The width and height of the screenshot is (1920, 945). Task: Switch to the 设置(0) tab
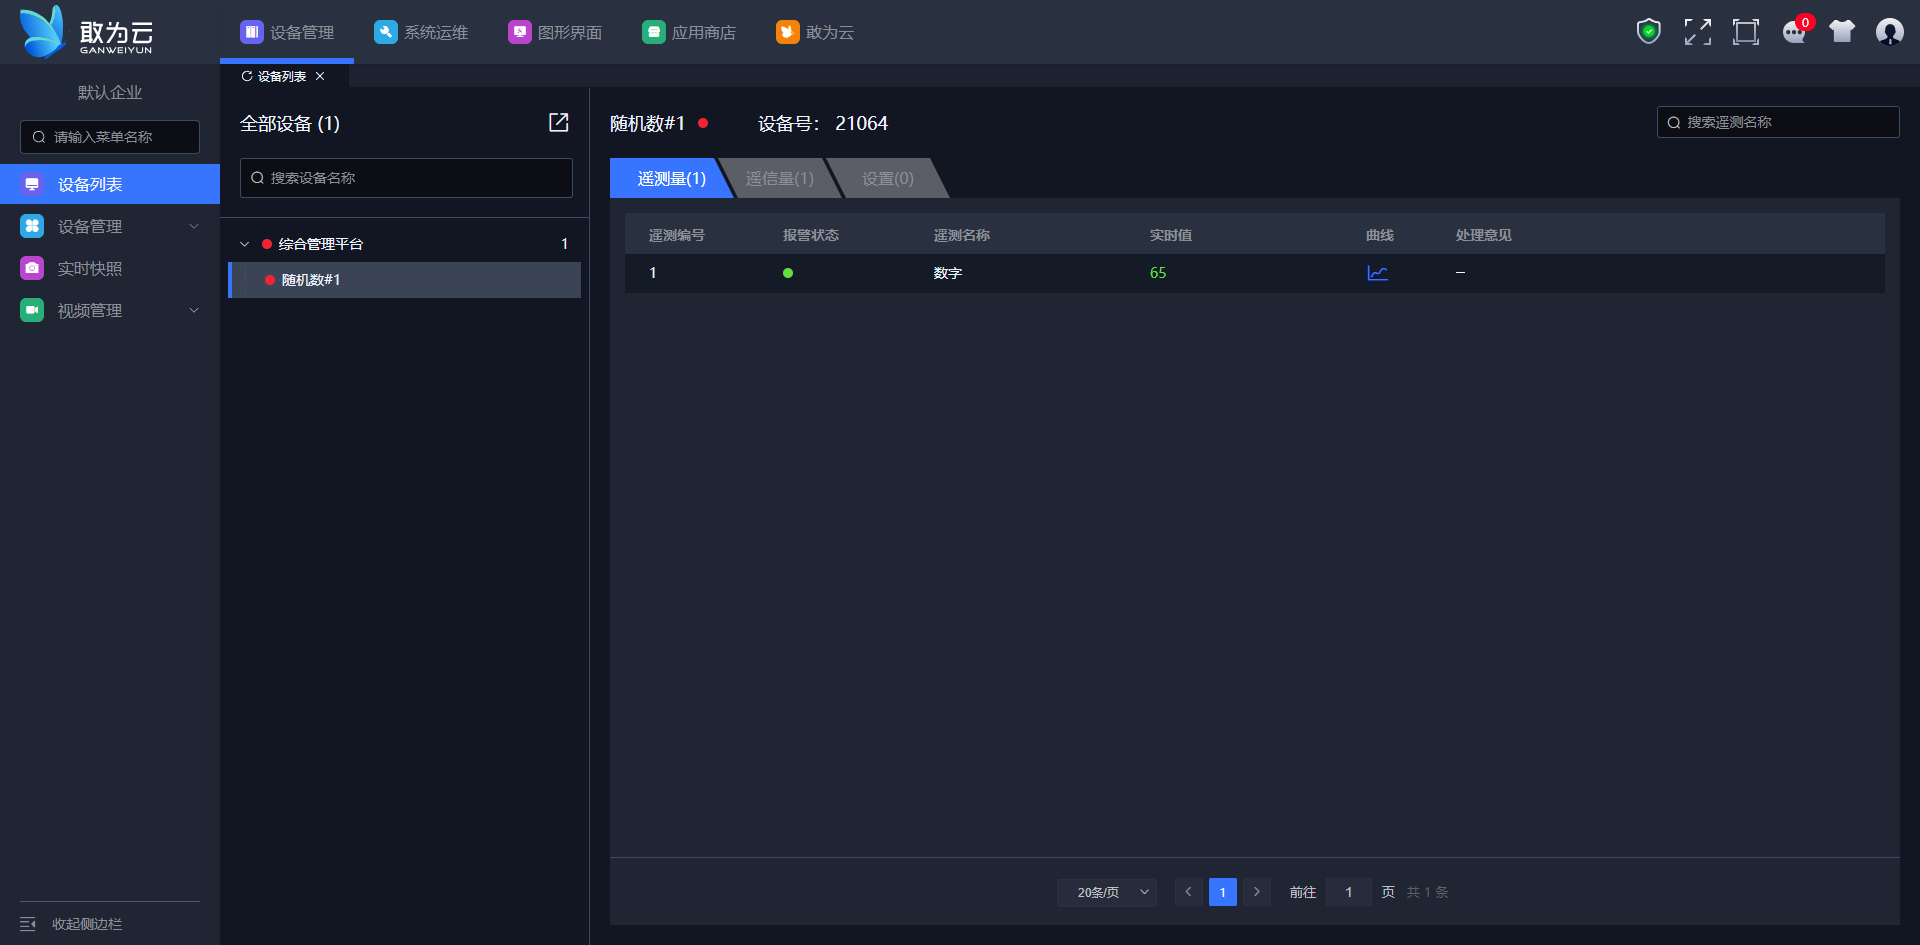(x=888, y=178)
